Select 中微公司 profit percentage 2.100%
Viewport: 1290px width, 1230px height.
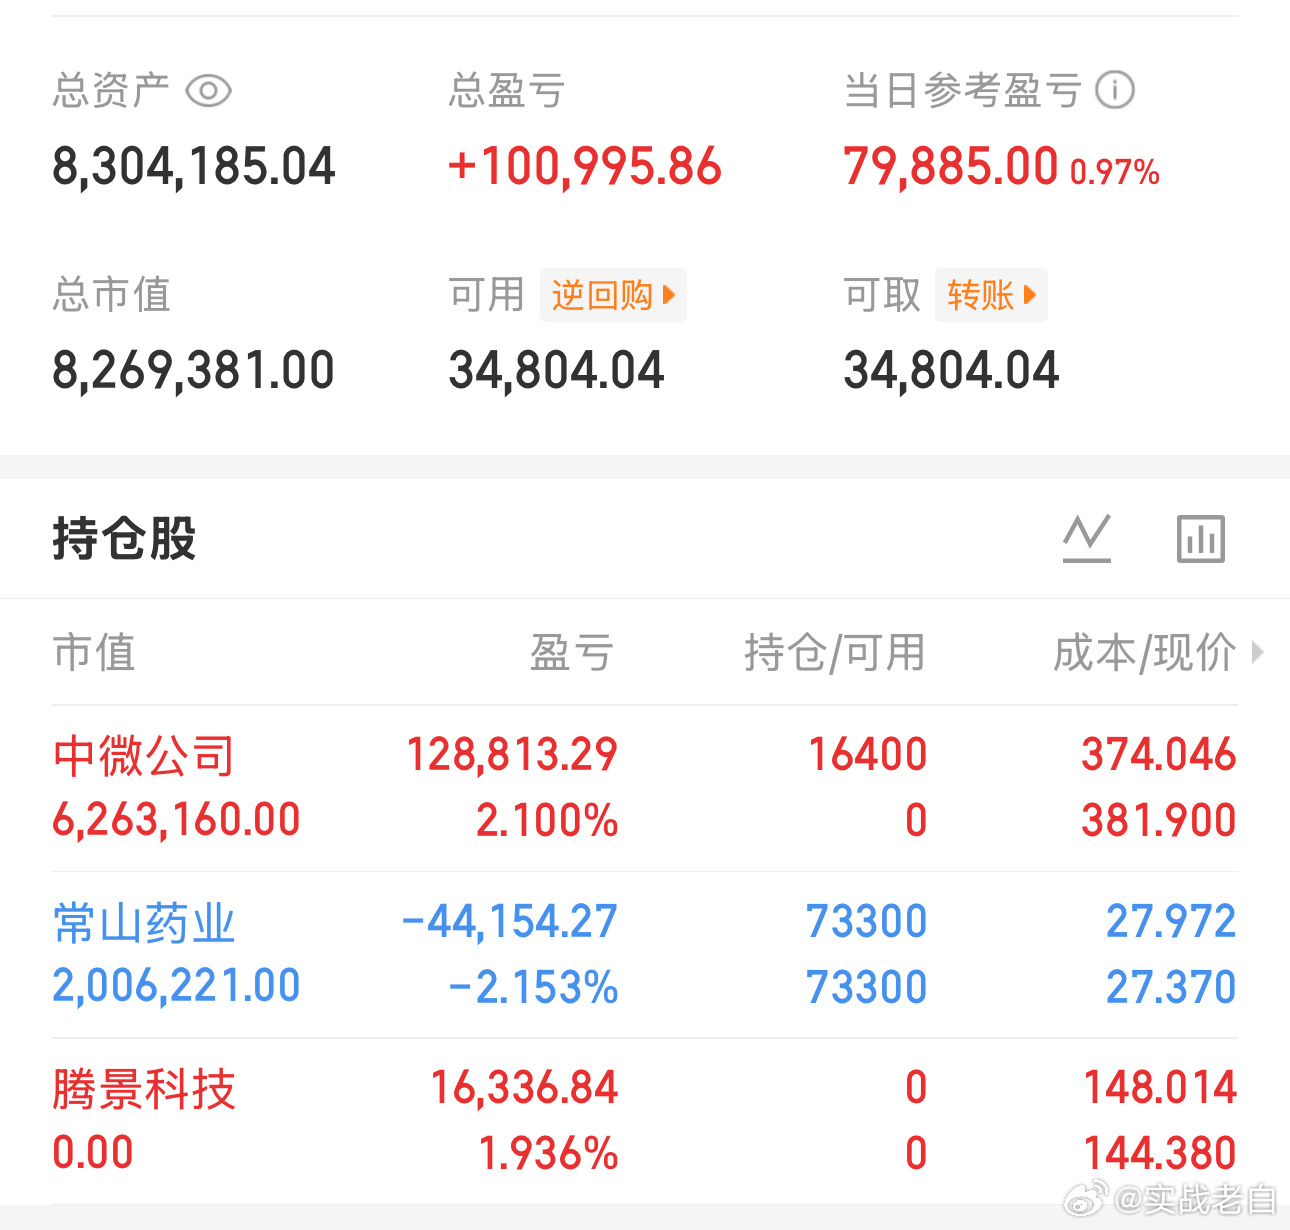click(547, 820)
